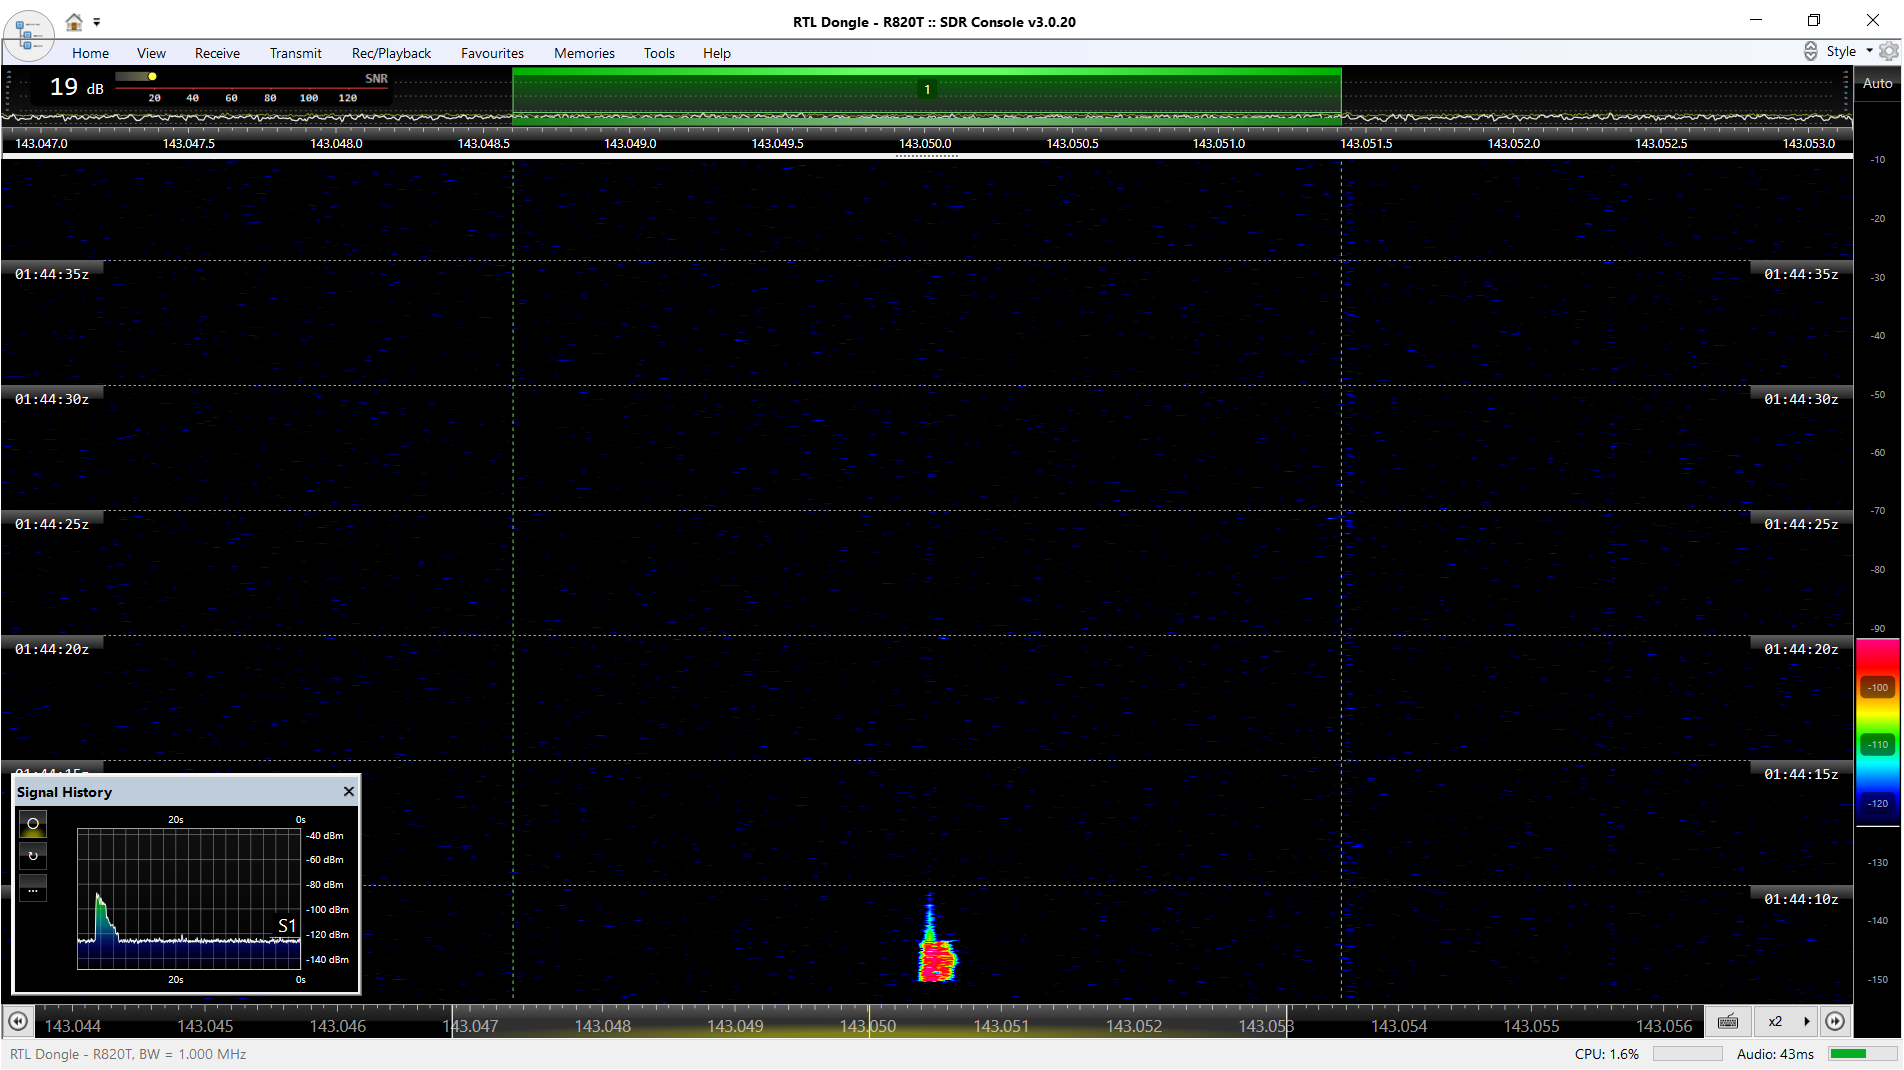Open the keyboard frequency entry icon

[1728, 1021]
